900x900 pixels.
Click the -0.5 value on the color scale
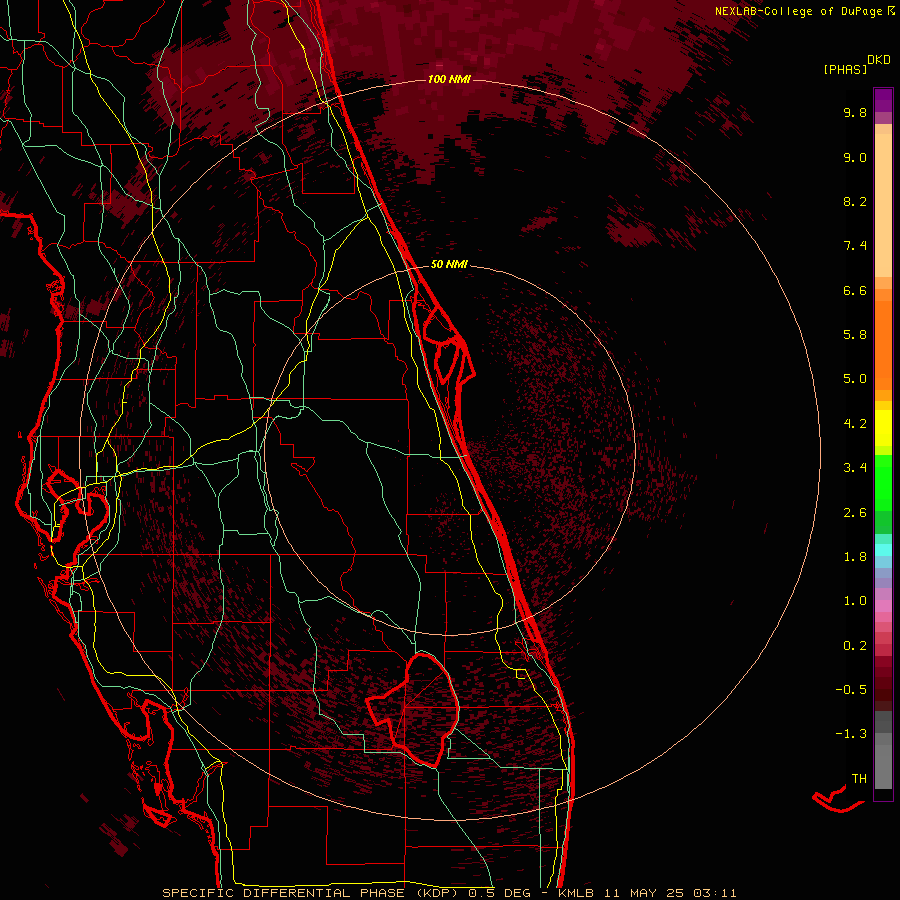click(x=851, y=690)
